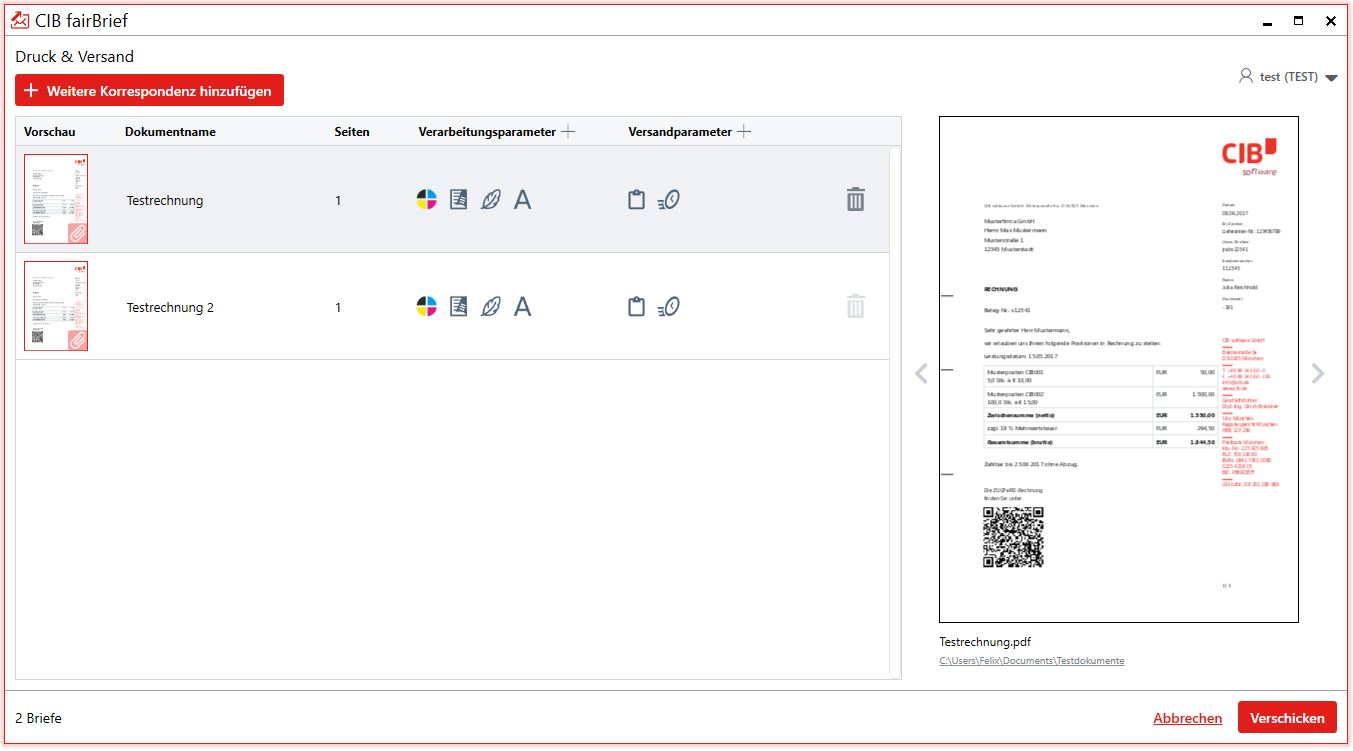Image resolution: width=1353 pixels, height=751 pixels.
Task: Click the Seiten column header
Action: click(x=352, y=131)
